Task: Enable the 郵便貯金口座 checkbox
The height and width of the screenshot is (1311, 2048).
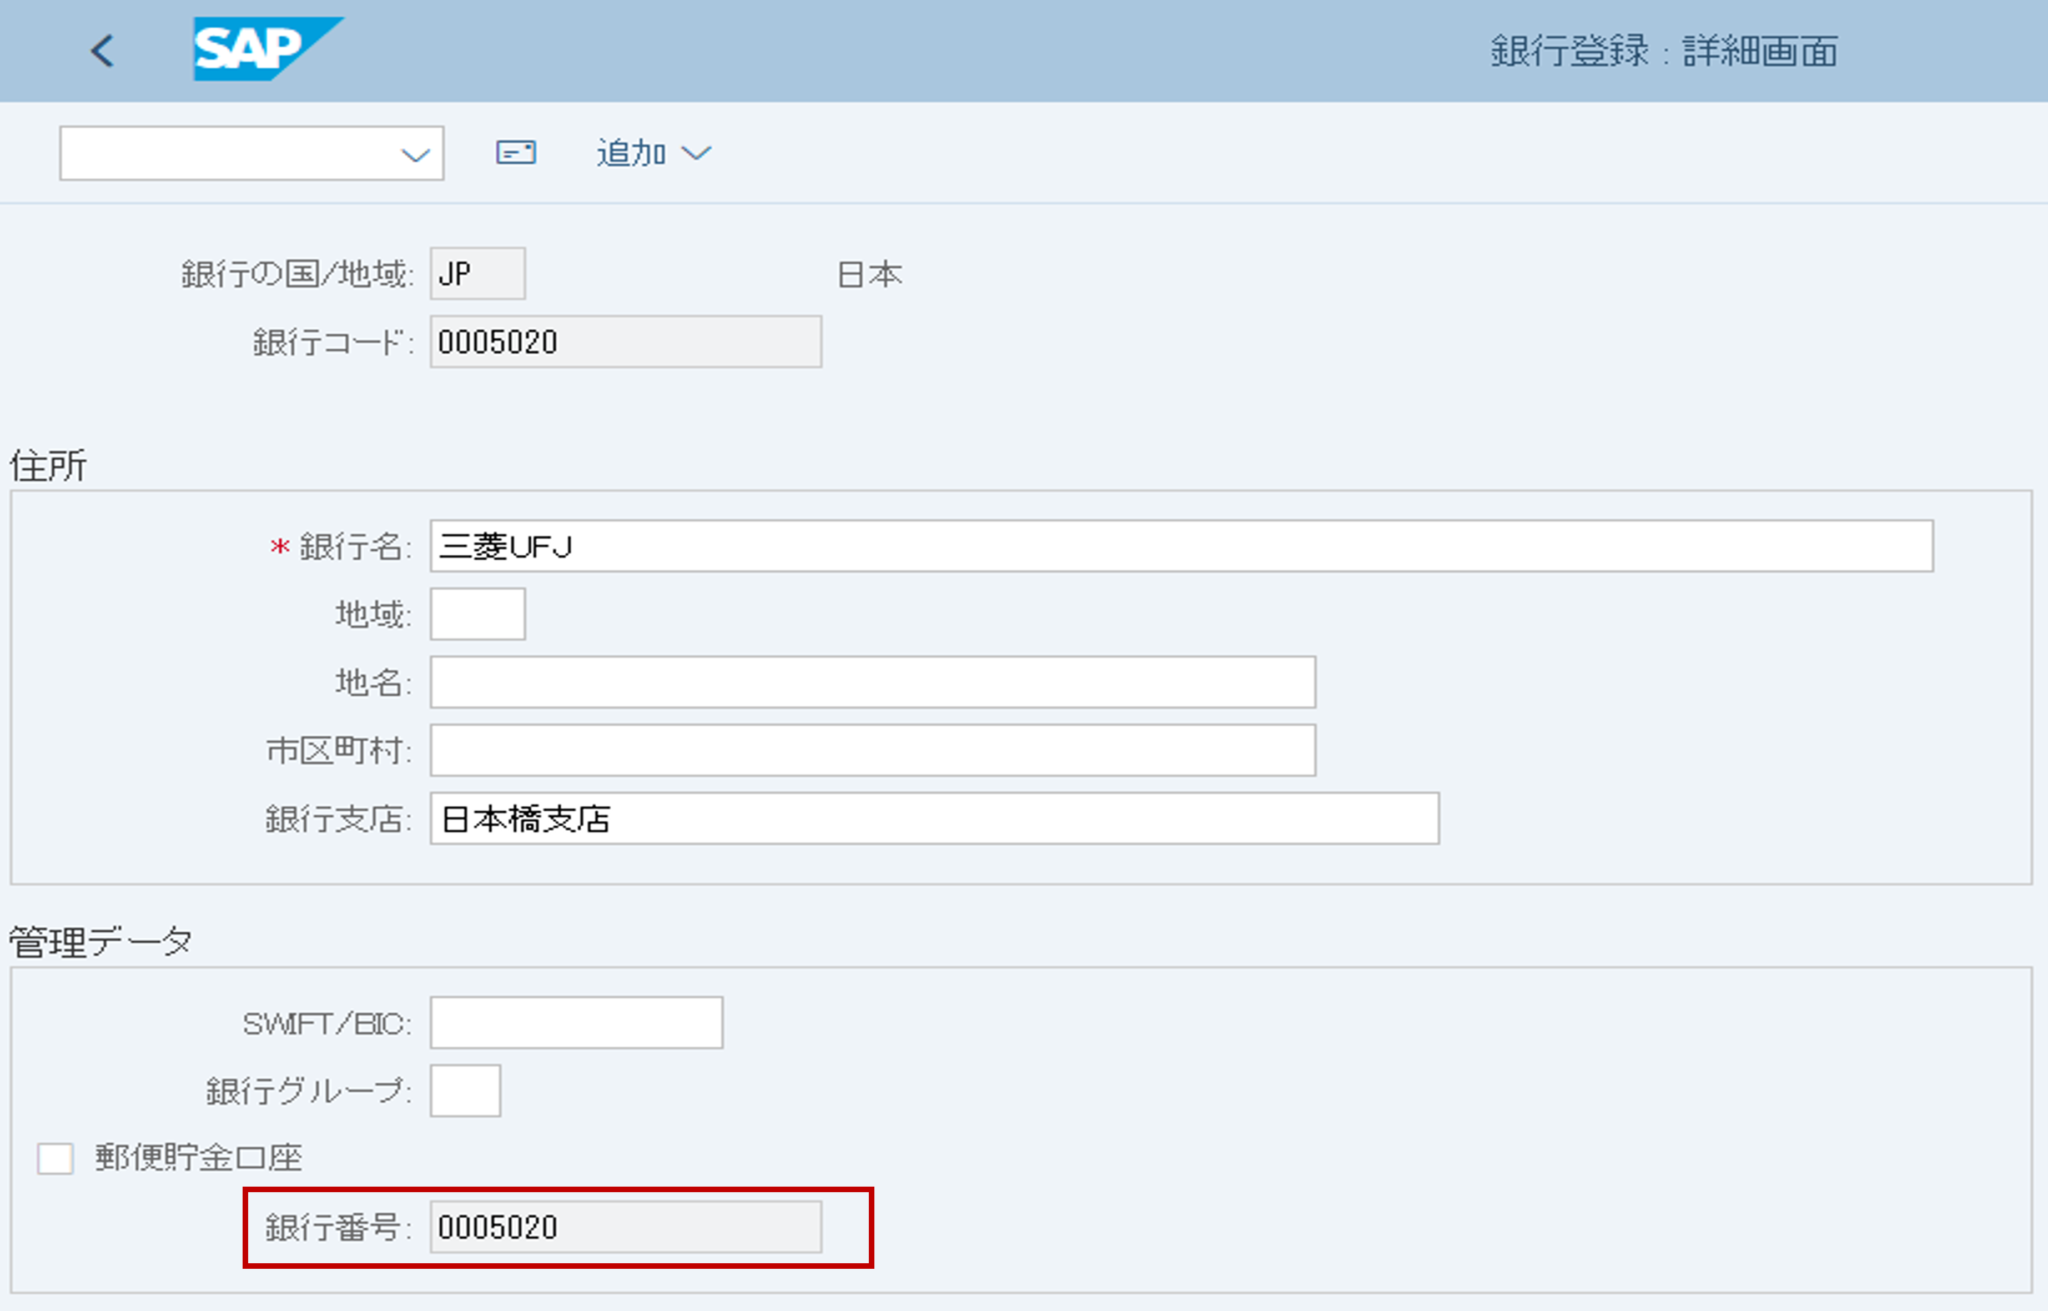Action: pos(55,1159)
